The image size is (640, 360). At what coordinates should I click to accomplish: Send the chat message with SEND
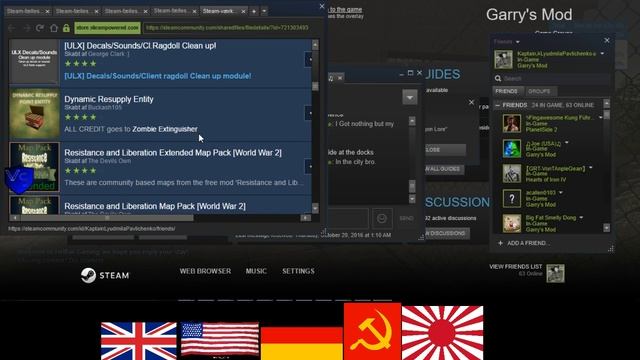point(406,218)
